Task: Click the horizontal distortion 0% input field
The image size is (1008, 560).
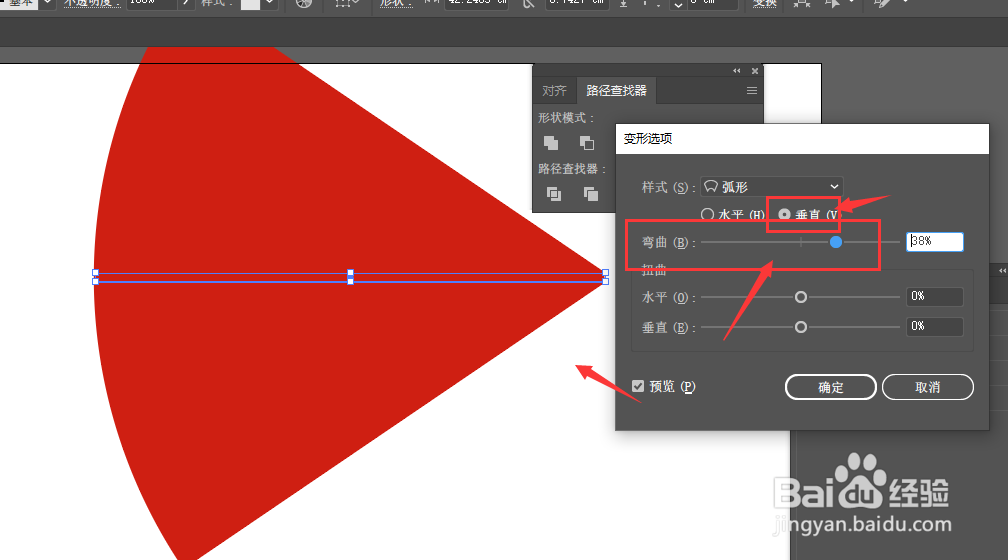Action: (x=935, y=296)
